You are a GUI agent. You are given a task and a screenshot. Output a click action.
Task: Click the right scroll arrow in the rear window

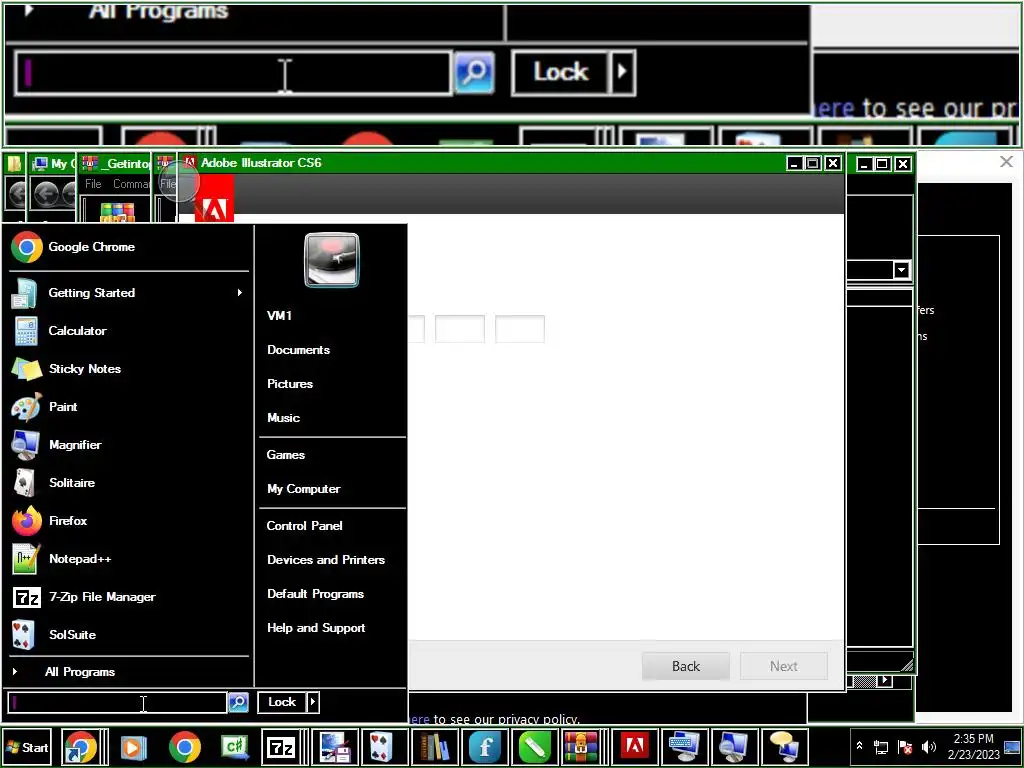point(884,681)
